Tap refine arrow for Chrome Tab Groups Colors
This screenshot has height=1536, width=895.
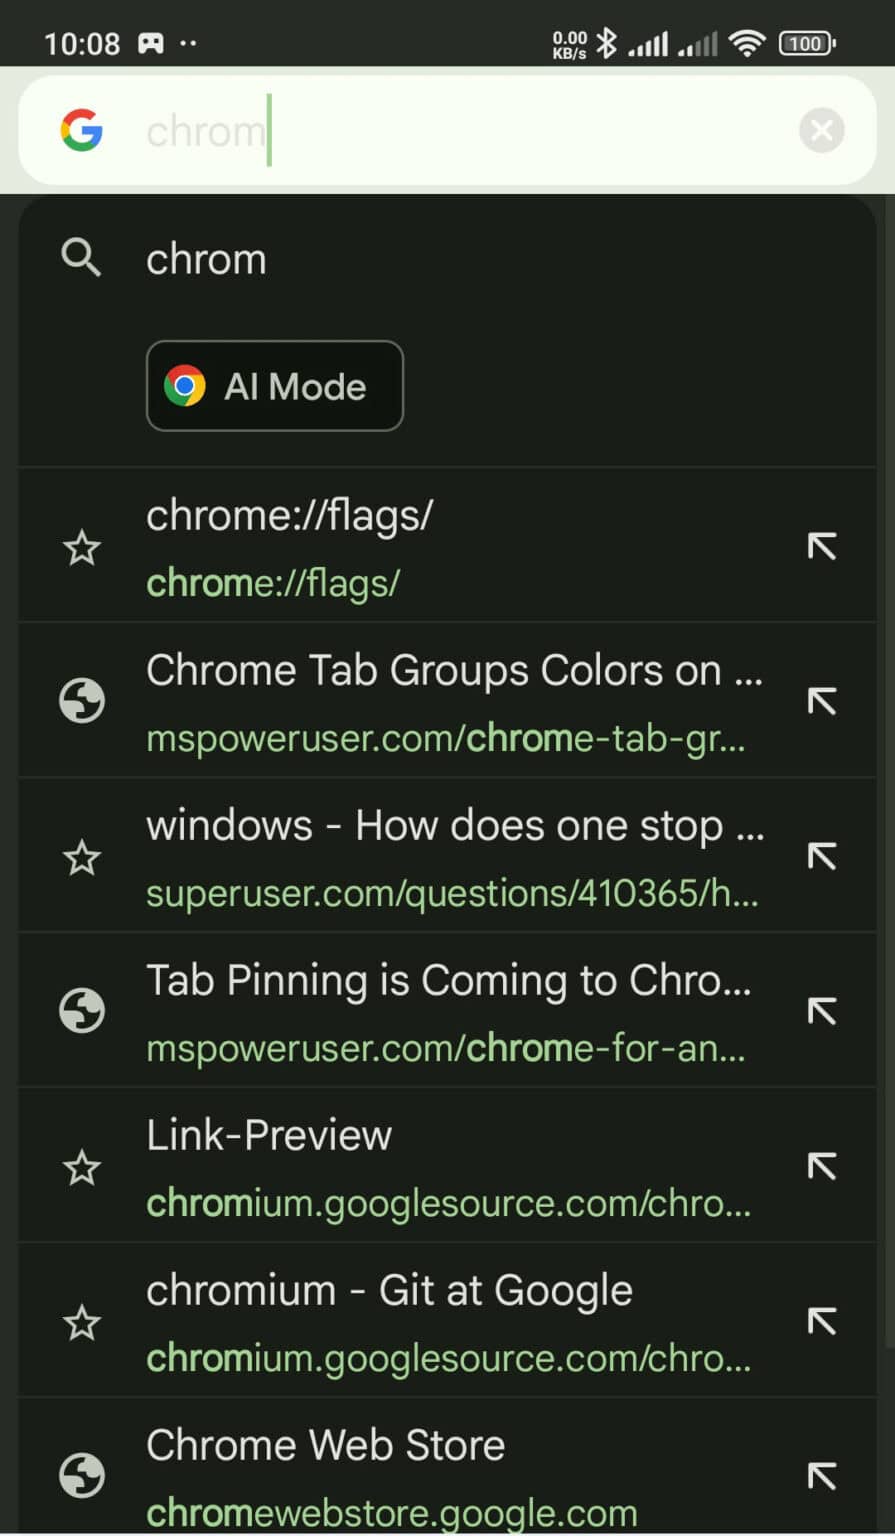(x=822, y=701)
